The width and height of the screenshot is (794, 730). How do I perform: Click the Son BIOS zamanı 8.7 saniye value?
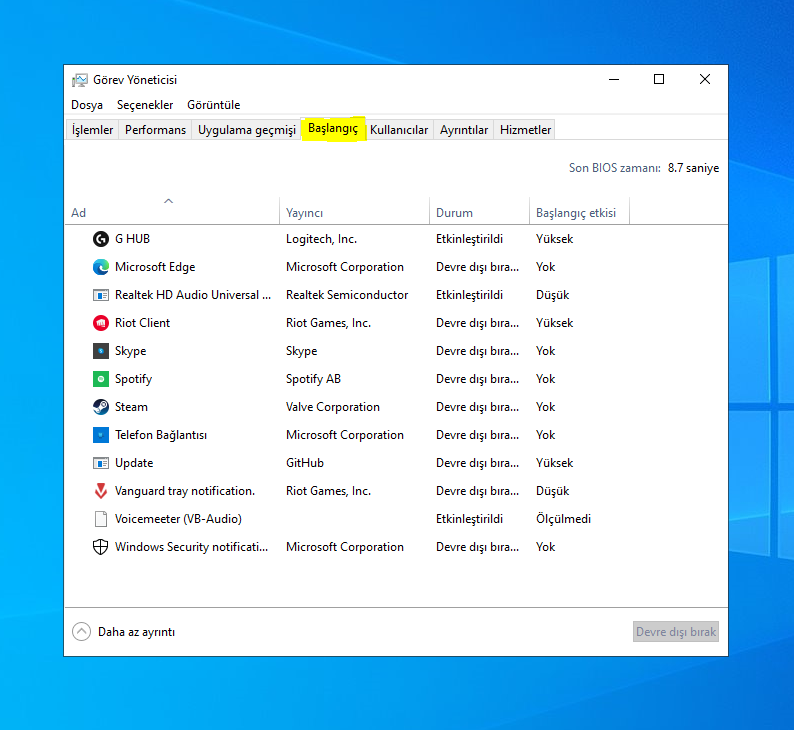coord(693,168)
